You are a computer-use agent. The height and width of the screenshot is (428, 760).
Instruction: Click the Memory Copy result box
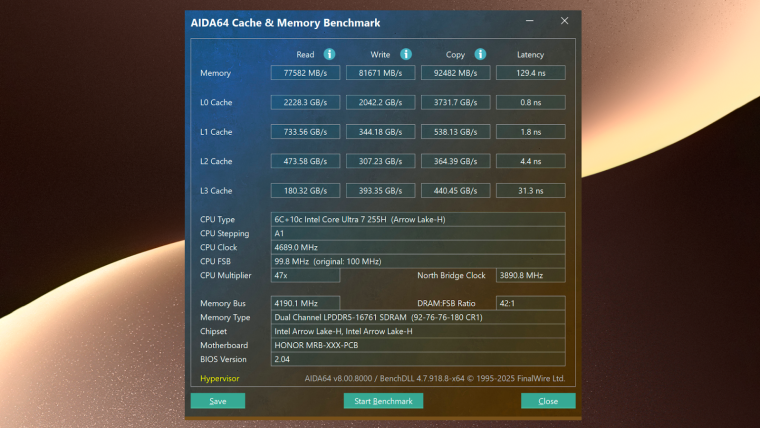(x=455, y=73)
